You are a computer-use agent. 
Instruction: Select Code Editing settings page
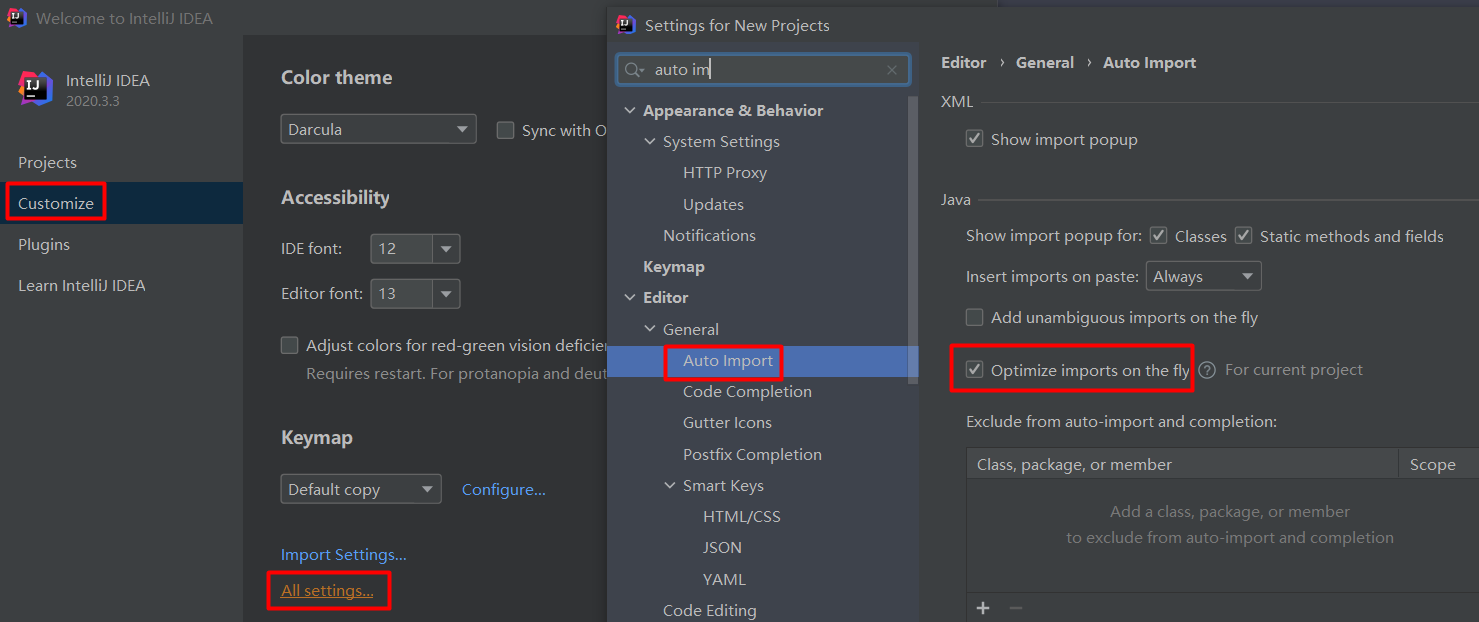point(709,610)
